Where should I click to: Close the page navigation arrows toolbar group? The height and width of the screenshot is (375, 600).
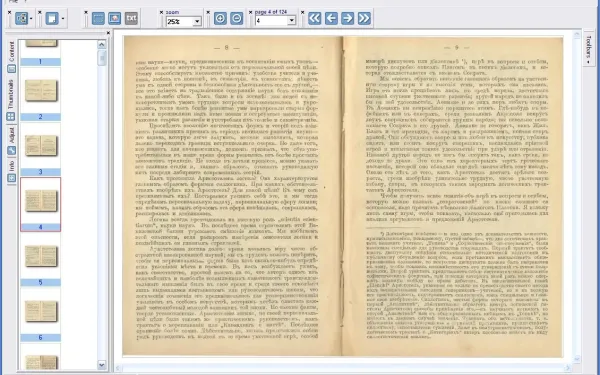coord(303,13)
